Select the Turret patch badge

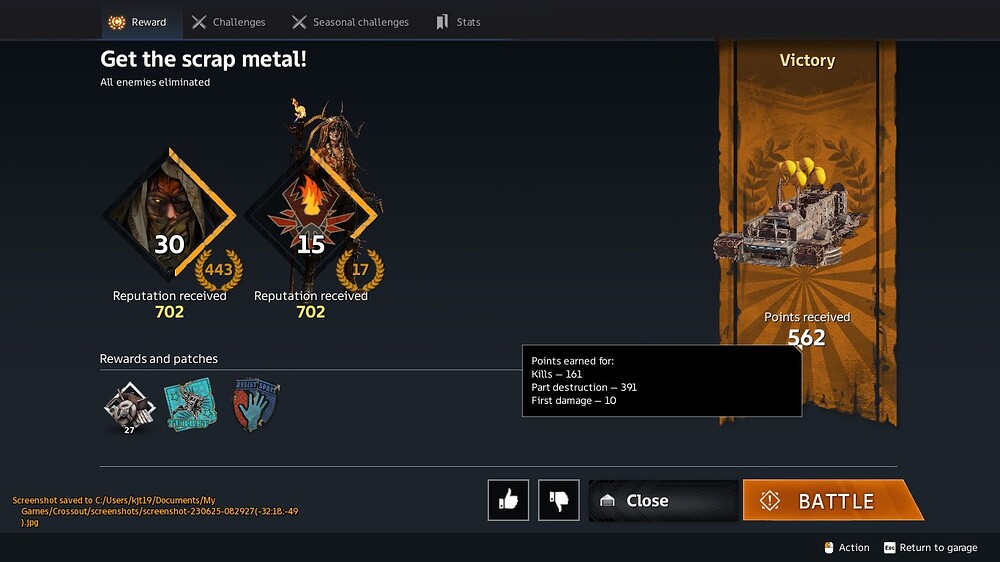[191, 404]
